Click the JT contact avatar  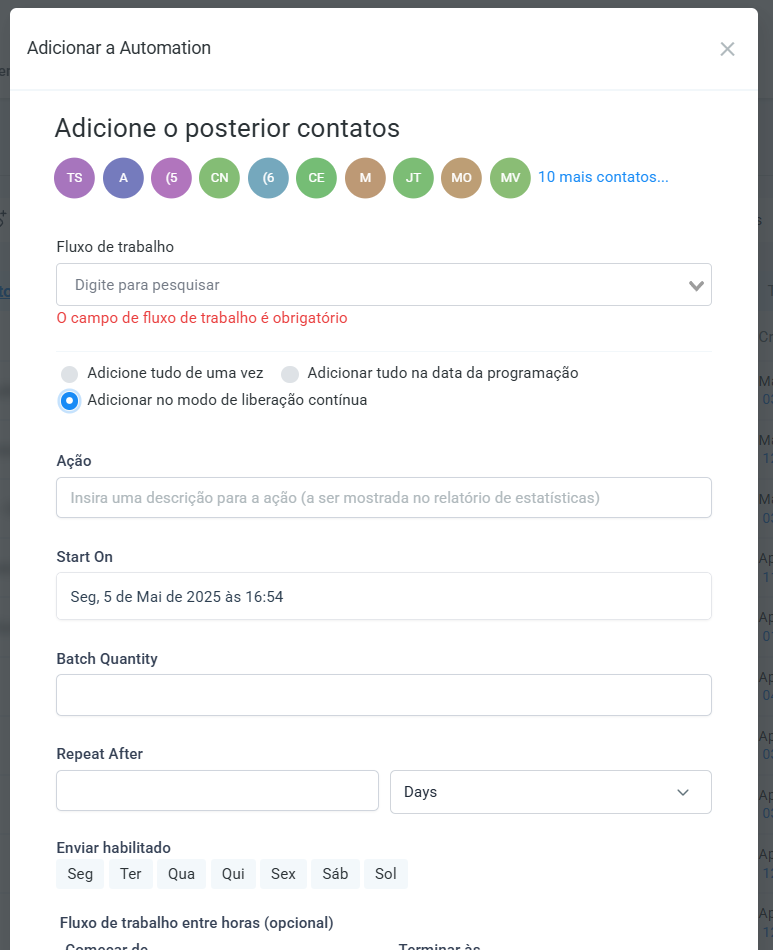[x=413, y=178]
